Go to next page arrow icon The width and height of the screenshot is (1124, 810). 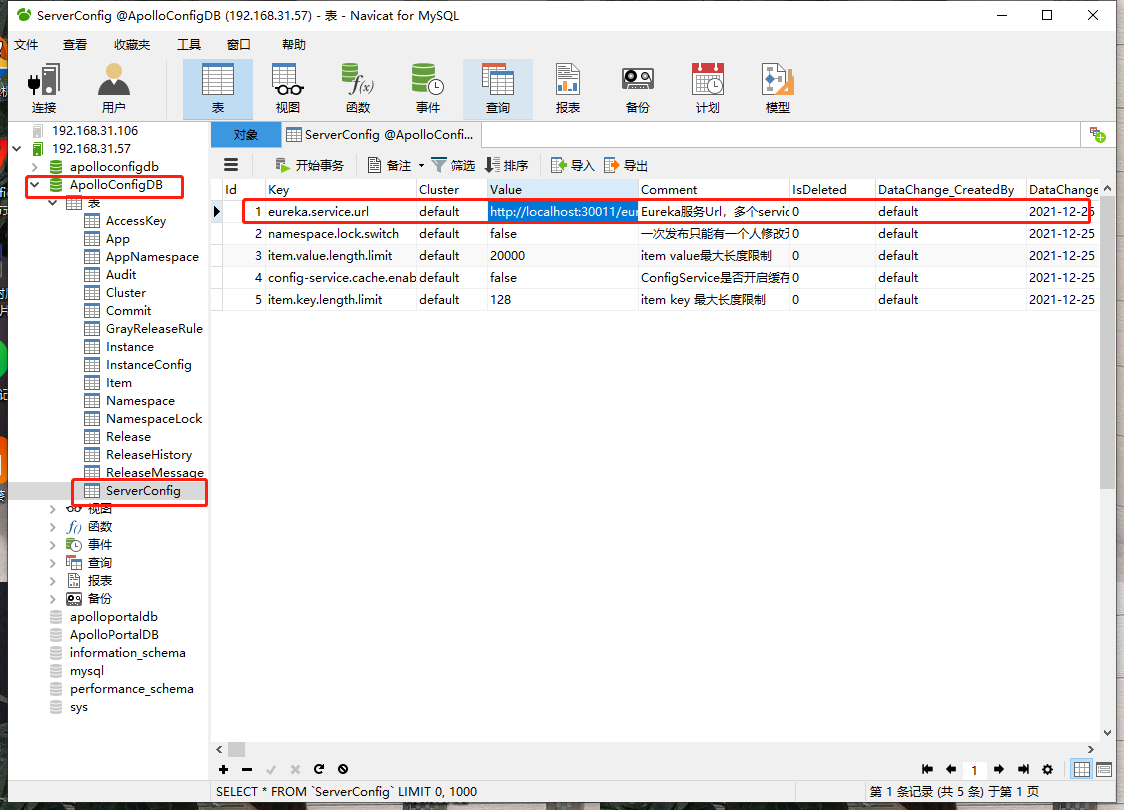coord(999,769)
